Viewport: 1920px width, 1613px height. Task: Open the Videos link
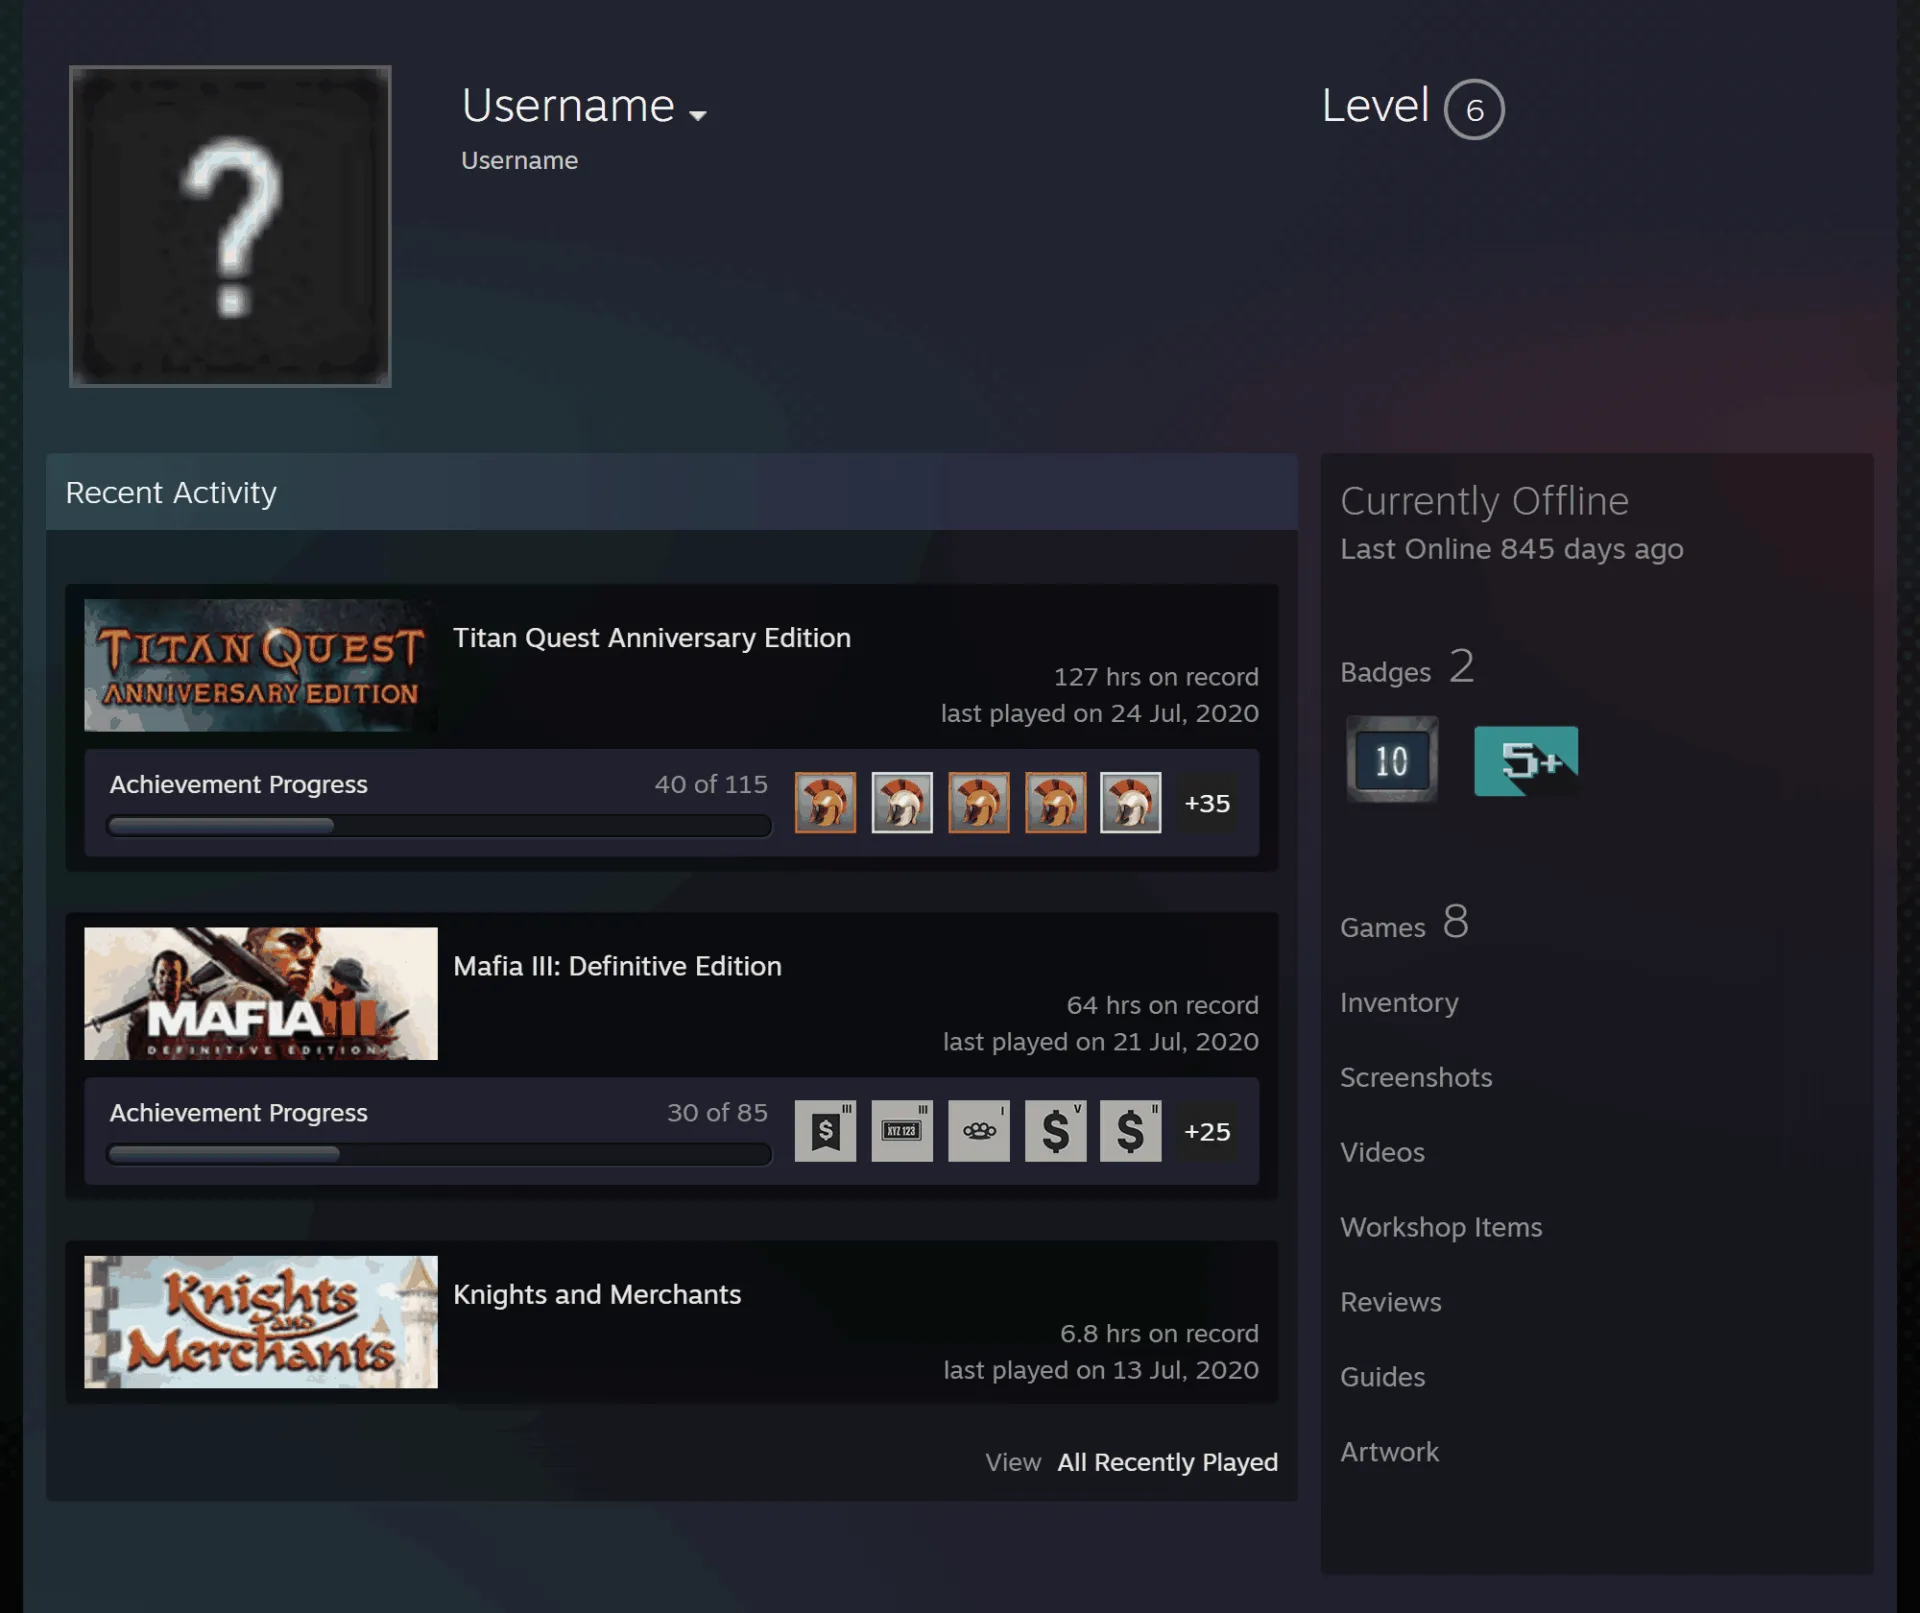click(1382, 1152)
